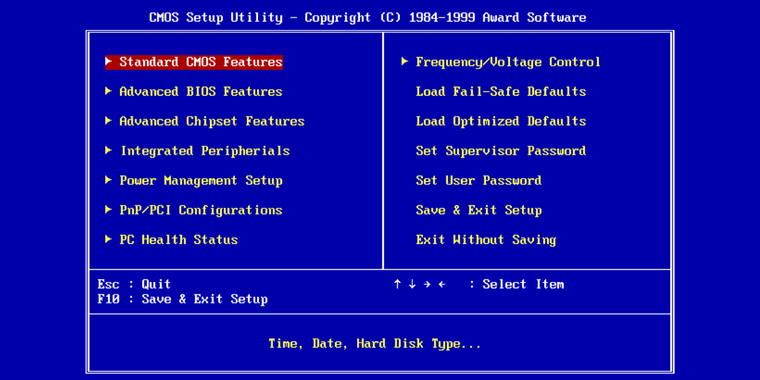Click the CMOS Setup Utility title text

pyautogui.click(x=368, y=18)
